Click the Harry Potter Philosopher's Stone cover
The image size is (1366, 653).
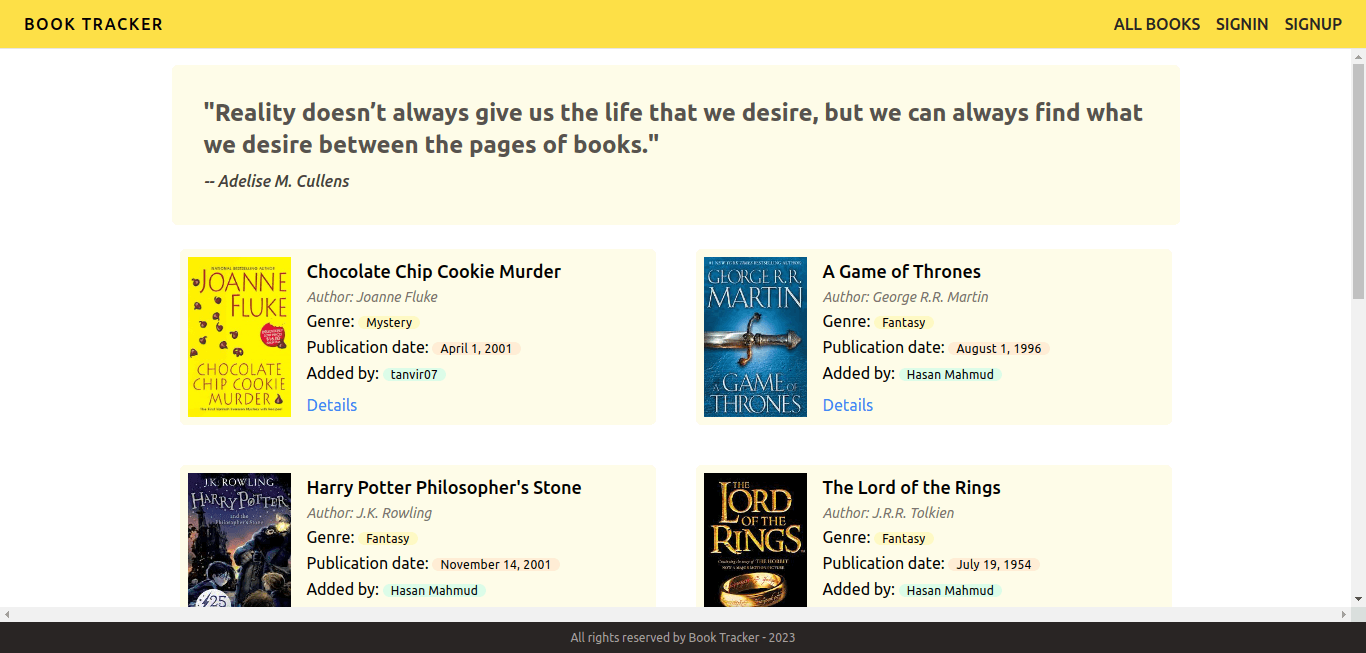coord(239,540)
